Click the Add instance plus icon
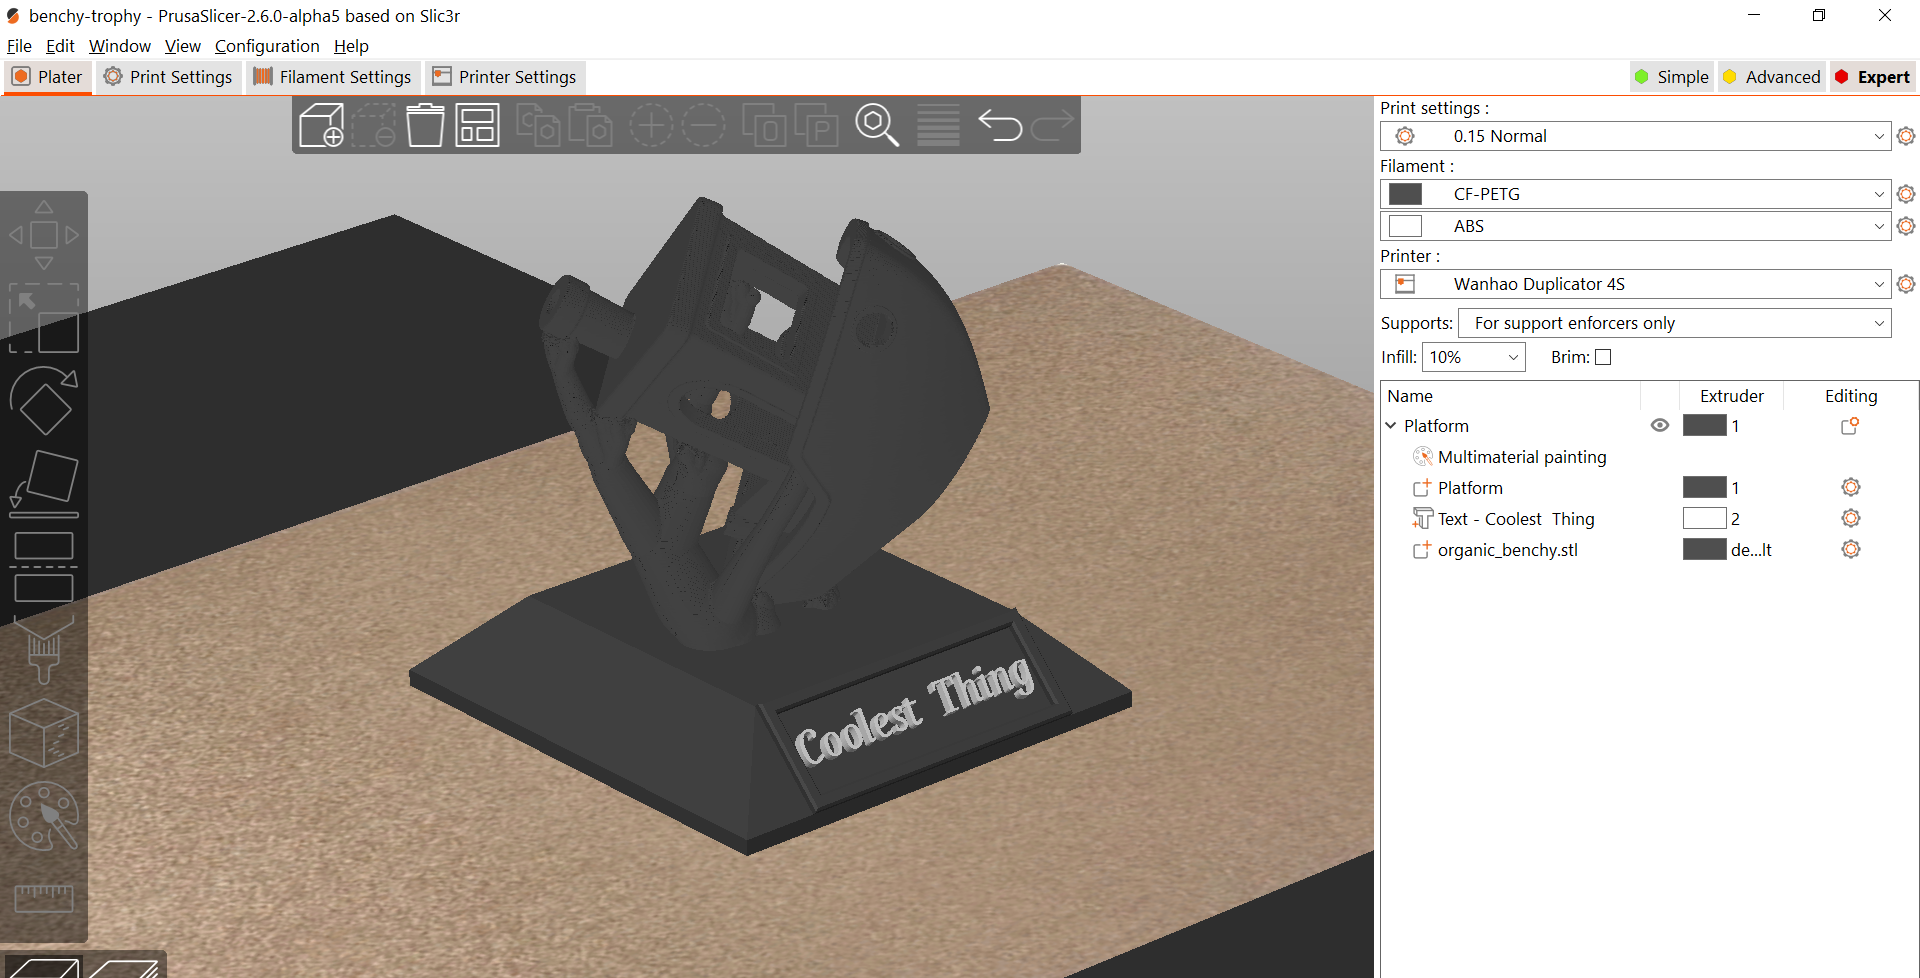This screenshot has width=1920, height=978. (651, 125)
